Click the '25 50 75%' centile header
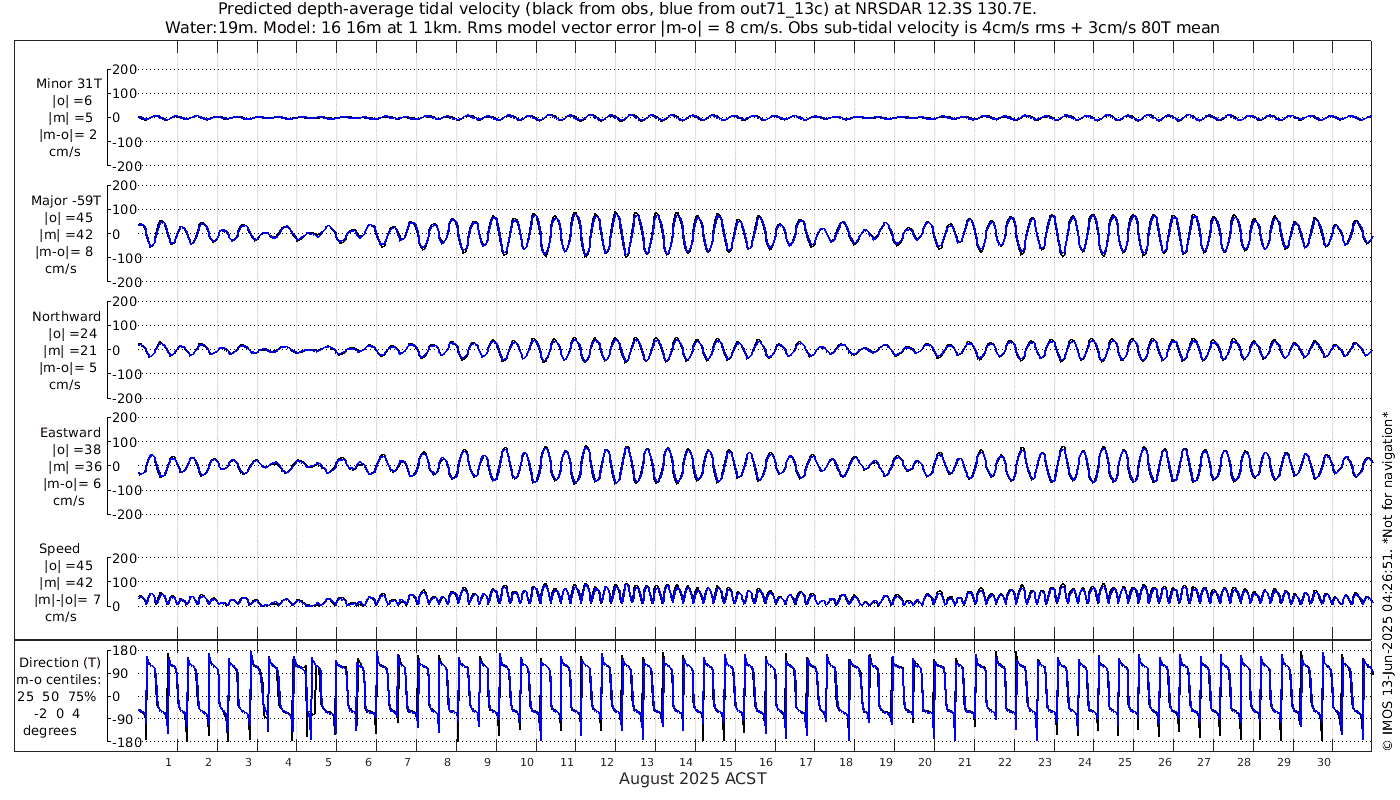The width and height of the screenshot is (1400, 800). click(x=58, y=696)
